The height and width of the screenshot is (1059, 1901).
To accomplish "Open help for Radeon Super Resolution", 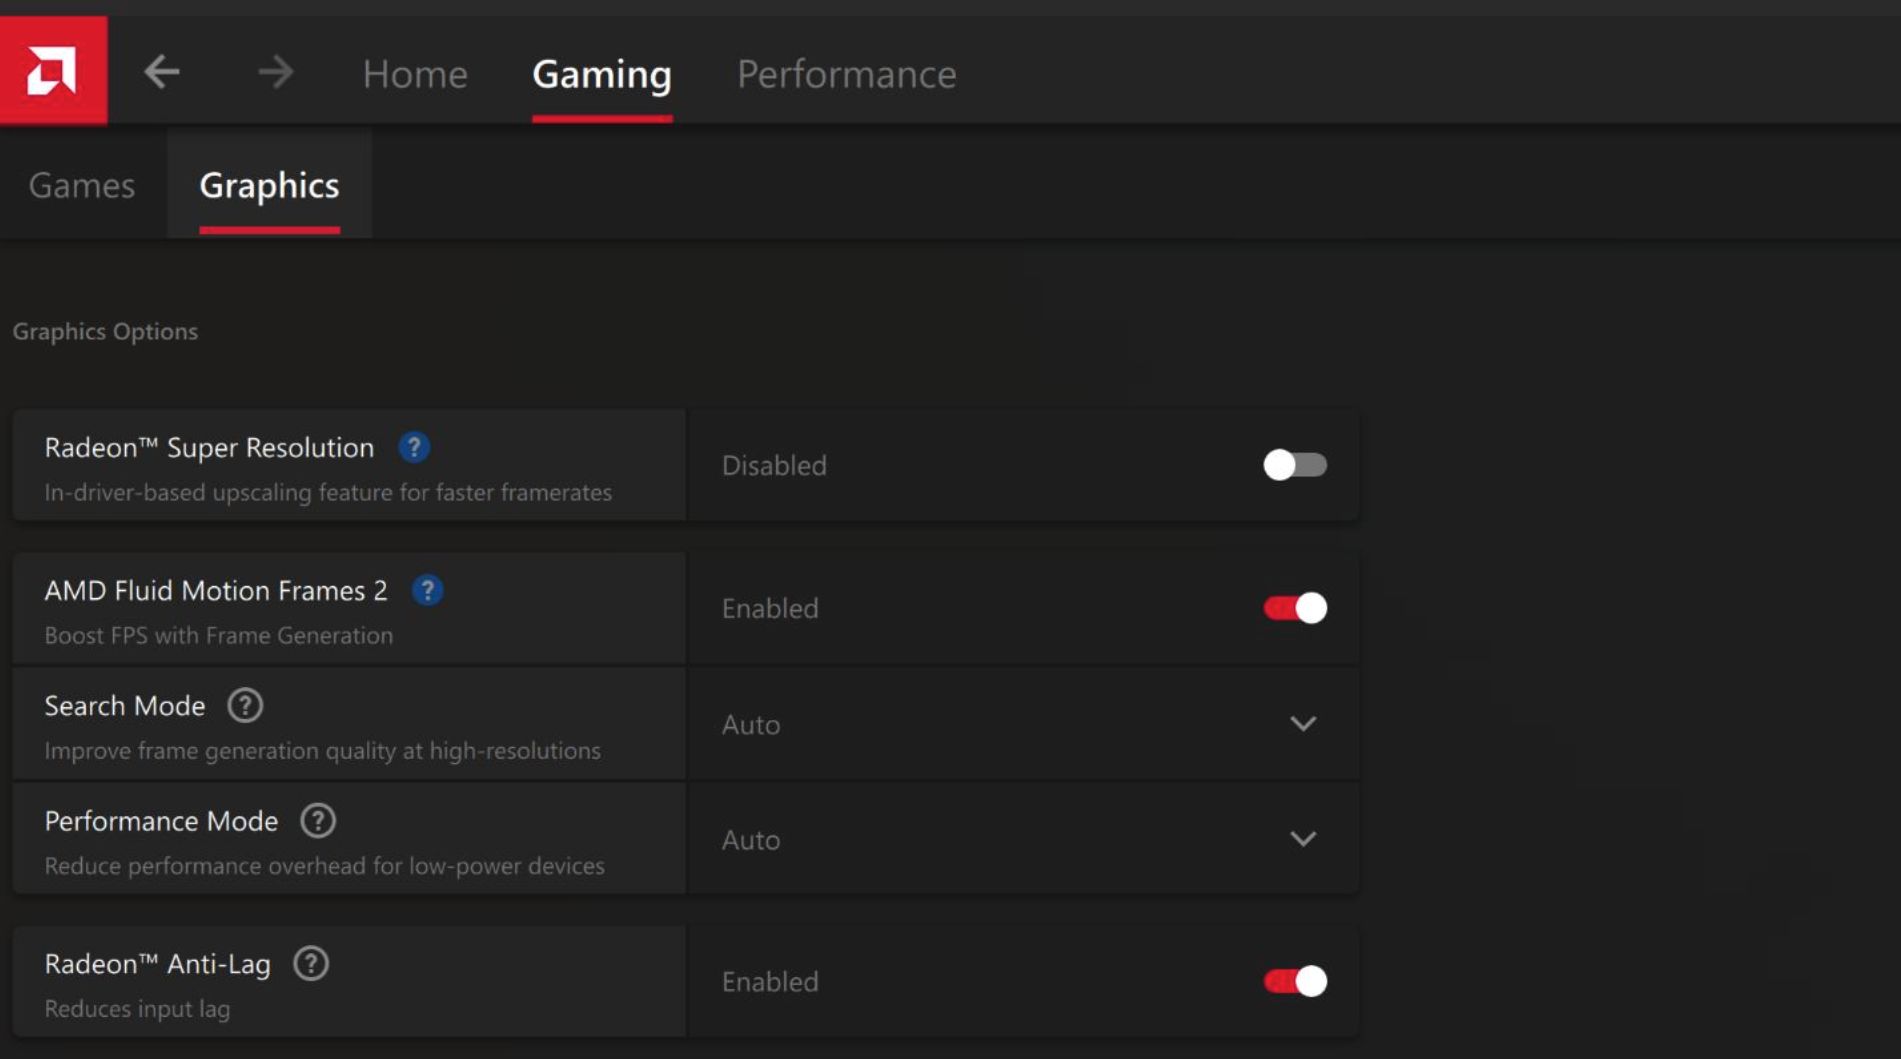I will click(x=414, y=447).
